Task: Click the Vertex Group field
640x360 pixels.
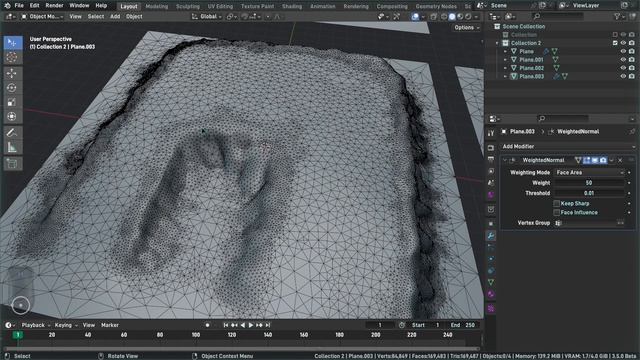Action: pos(589,223)
